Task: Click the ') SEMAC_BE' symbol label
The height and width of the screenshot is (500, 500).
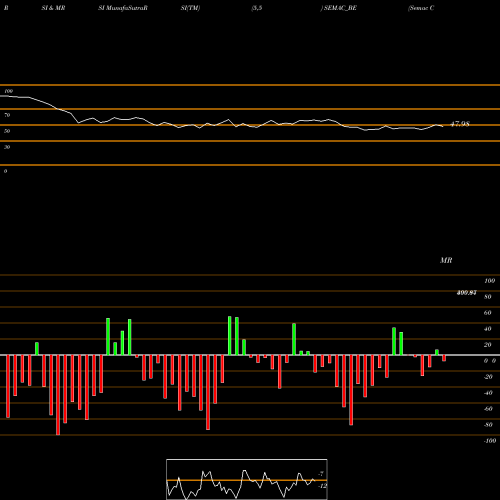Action: click(339, 8)
